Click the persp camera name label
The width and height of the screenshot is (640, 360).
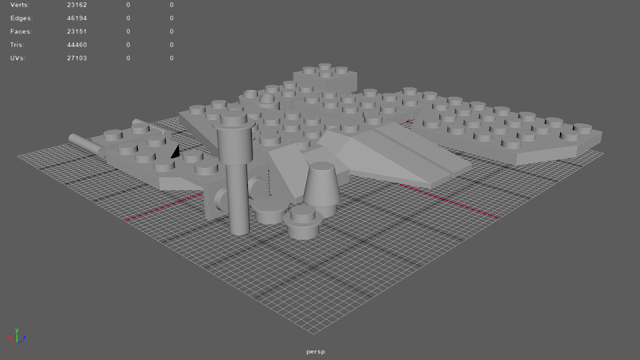click(x=316, y=351)
